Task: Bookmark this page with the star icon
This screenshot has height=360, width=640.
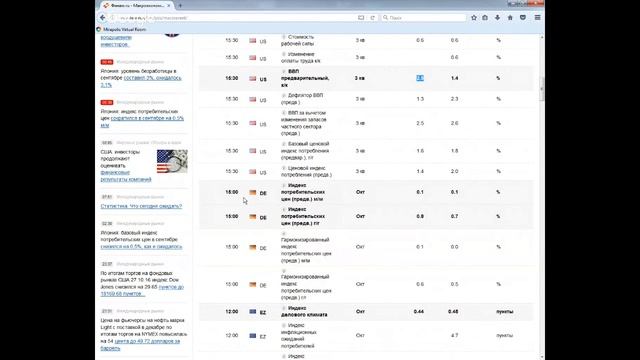Action: tap(474, 18)
